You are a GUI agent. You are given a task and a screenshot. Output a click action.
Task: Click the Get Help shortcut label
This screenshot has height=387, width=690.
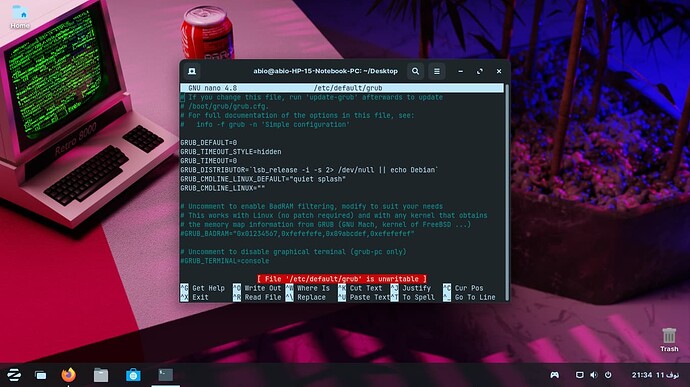(x=208, y=288)
